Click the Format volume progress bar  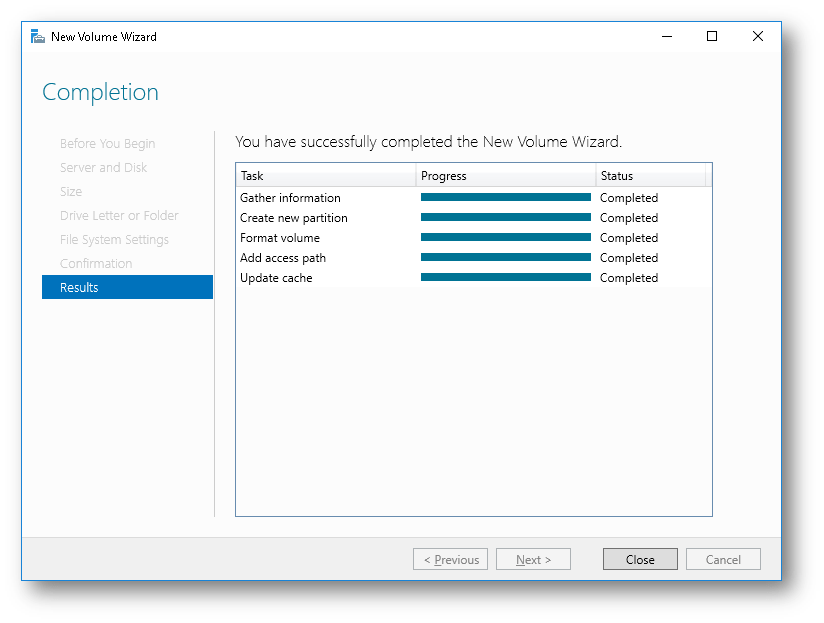coord(505,237)
